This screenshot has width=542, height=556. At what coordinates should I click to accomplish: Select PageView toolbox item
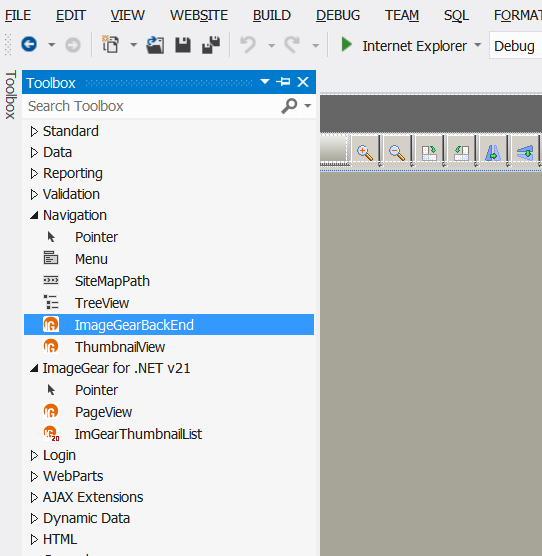(x=169, y=412)
